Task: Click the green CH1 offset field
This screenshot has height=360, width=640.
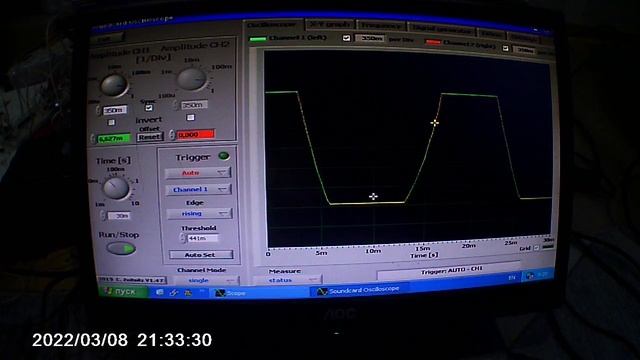Action: (114, 139)
